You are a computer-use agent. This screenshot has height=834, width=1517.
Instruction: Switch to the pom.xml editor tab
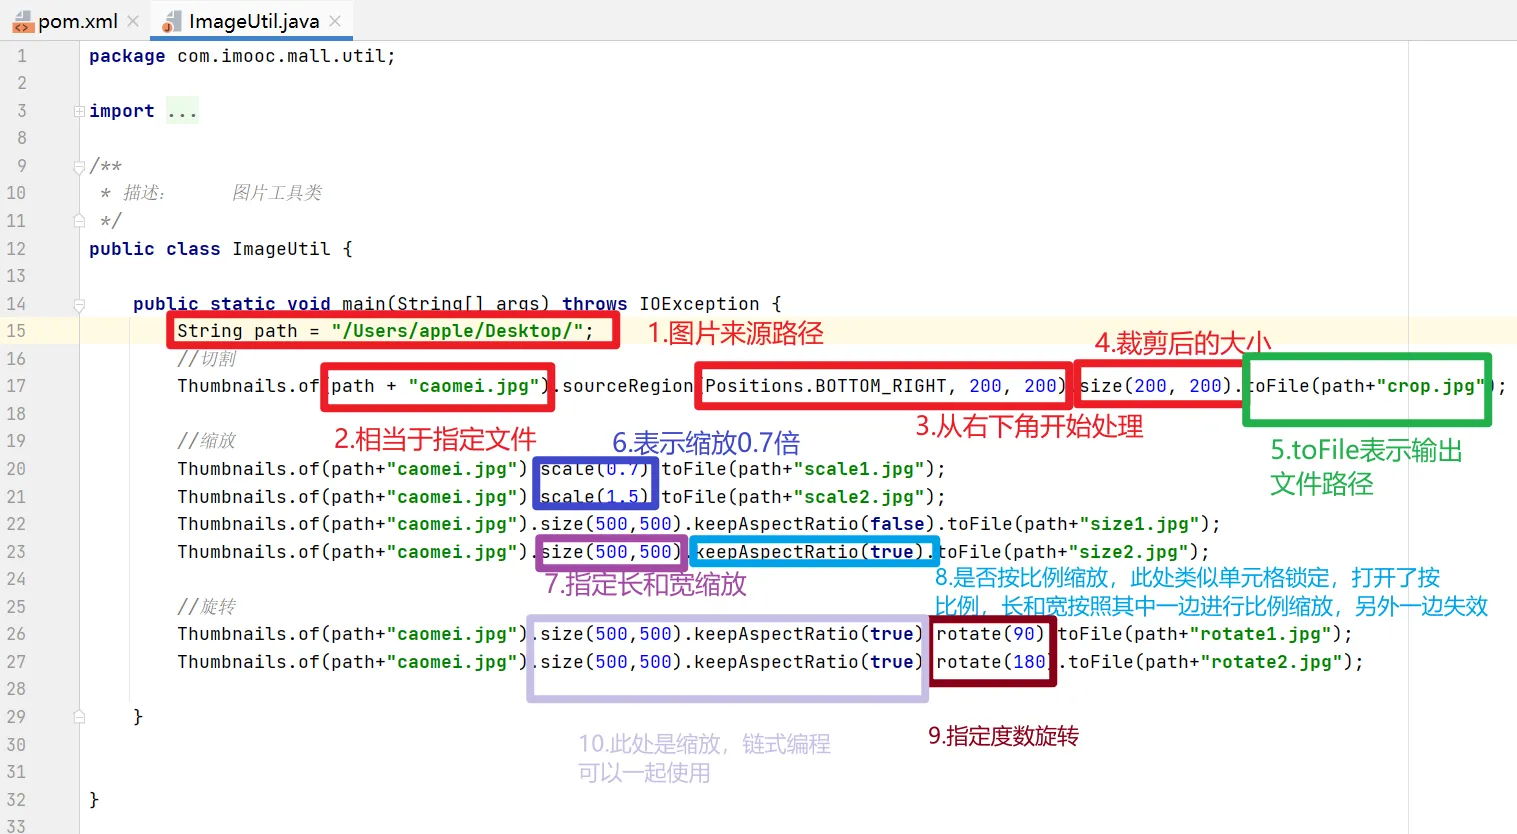pos(75,21)
